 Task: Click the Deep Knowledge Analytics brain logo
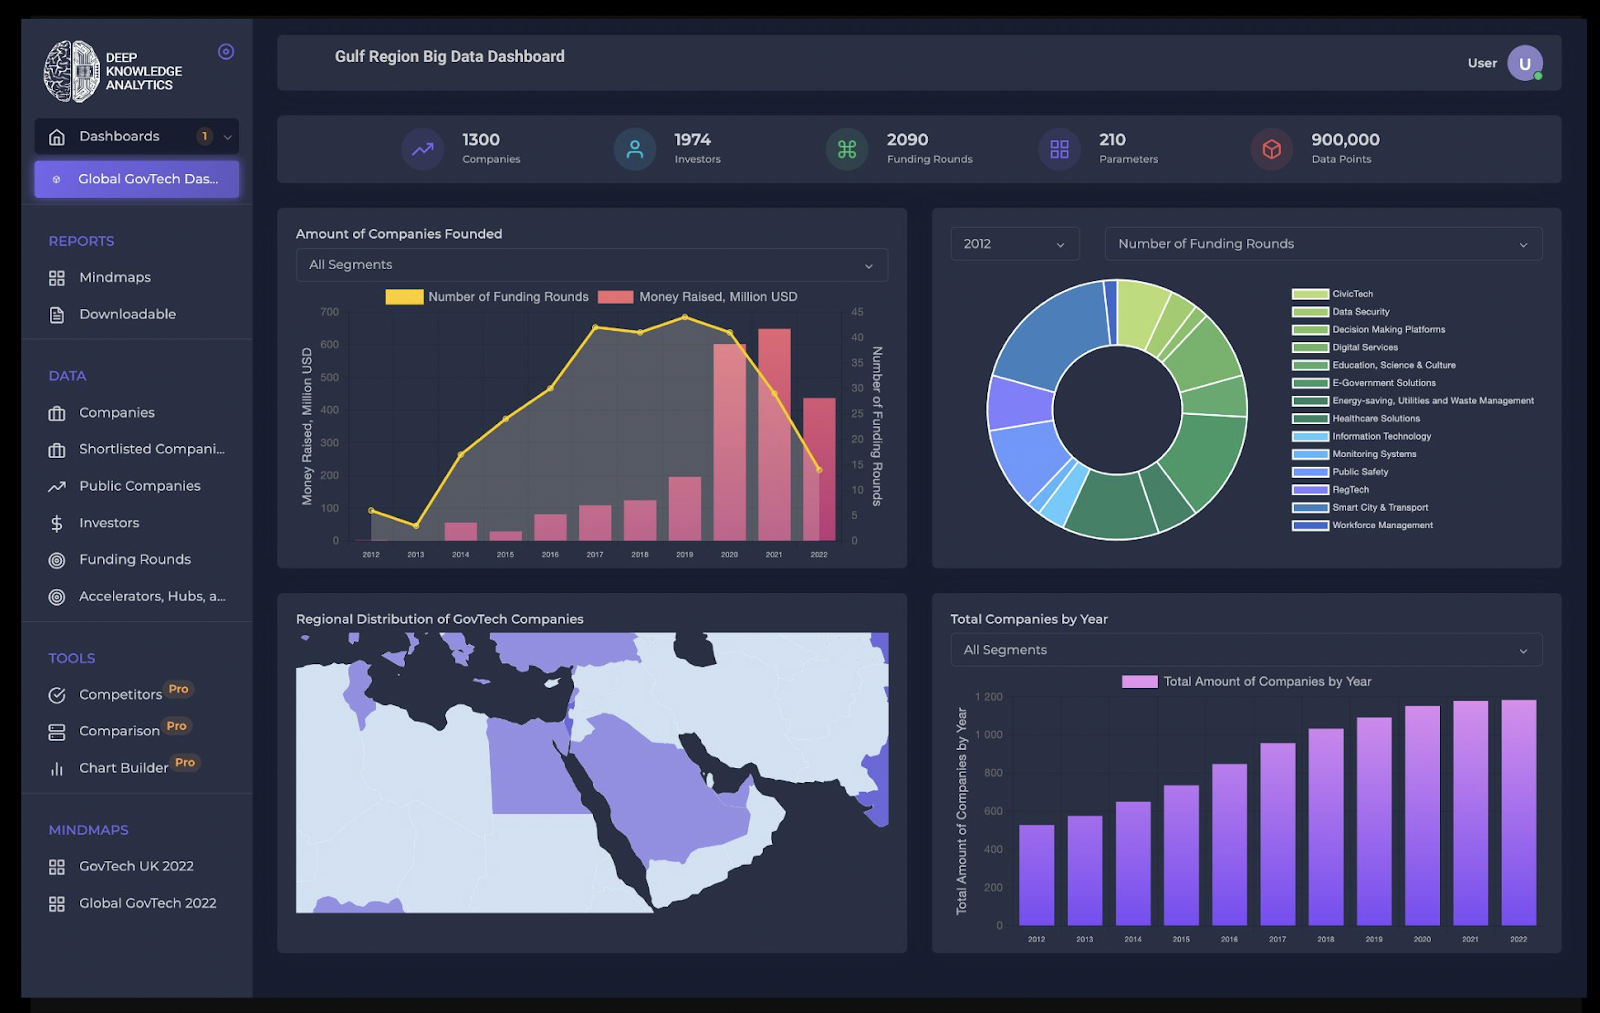(72, 71)
